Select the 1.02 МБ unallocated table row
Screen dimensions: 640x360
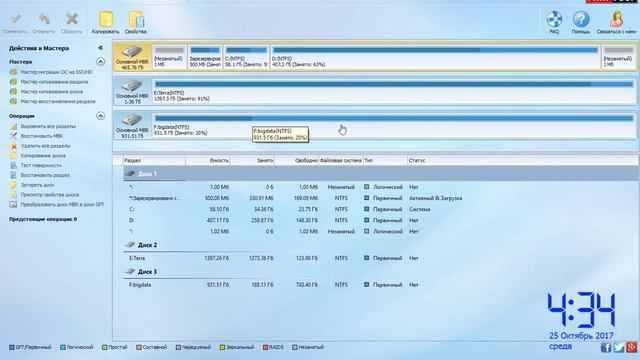click(x=380, y=231)
